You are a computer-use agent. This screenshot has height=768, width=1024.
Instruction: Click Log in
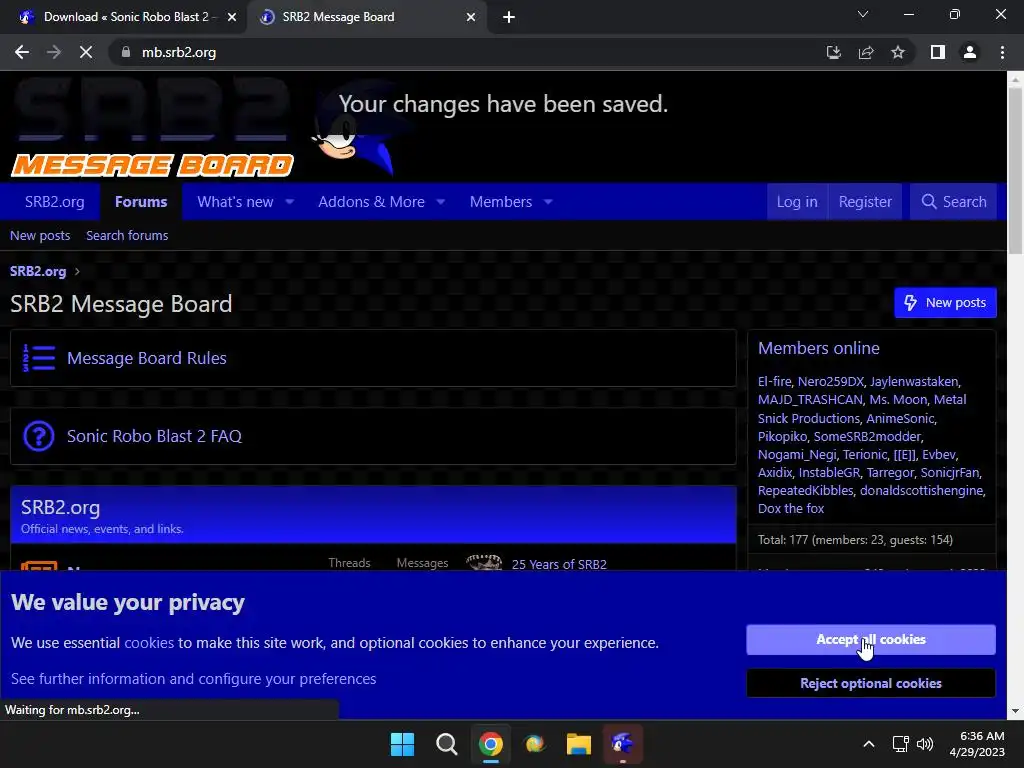tap(797, 202)
